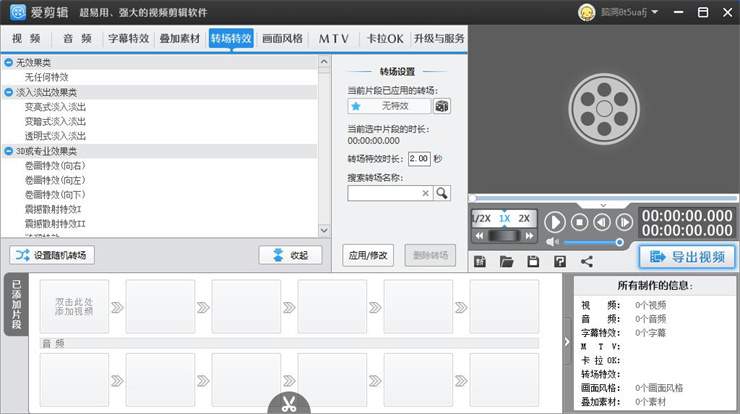Collapse the right info panel arrow

(x=567, y=342)
